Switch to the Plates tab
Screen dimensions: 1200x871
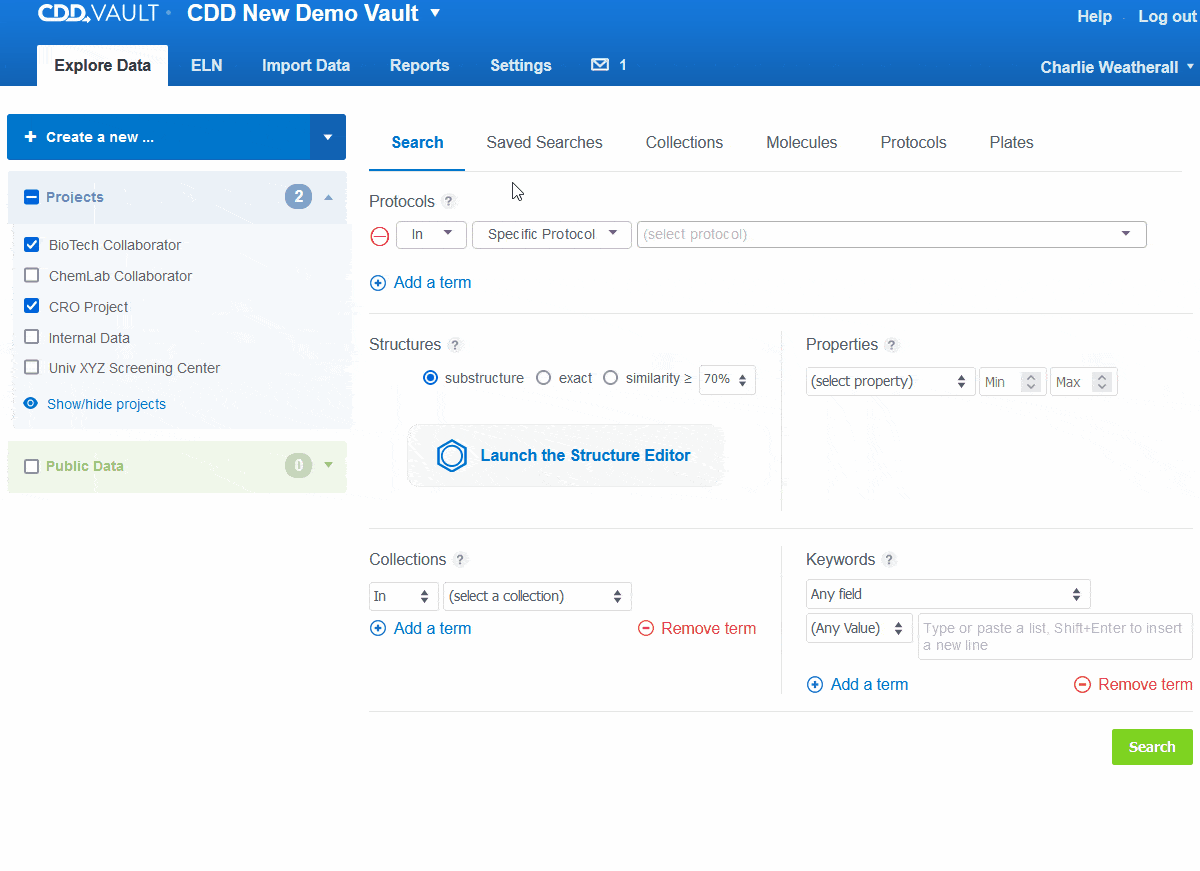[1012, 143]
